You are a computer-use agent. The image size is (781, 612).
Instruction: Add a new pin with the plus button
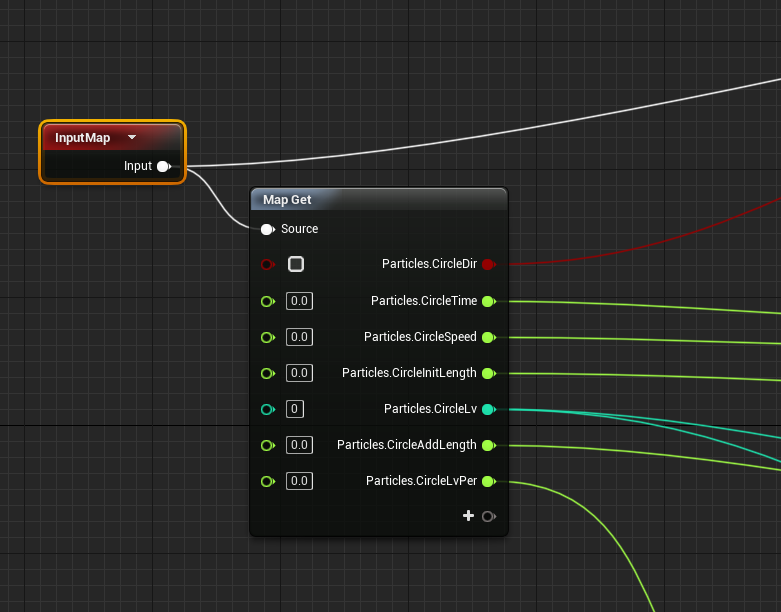pos(468,516)
